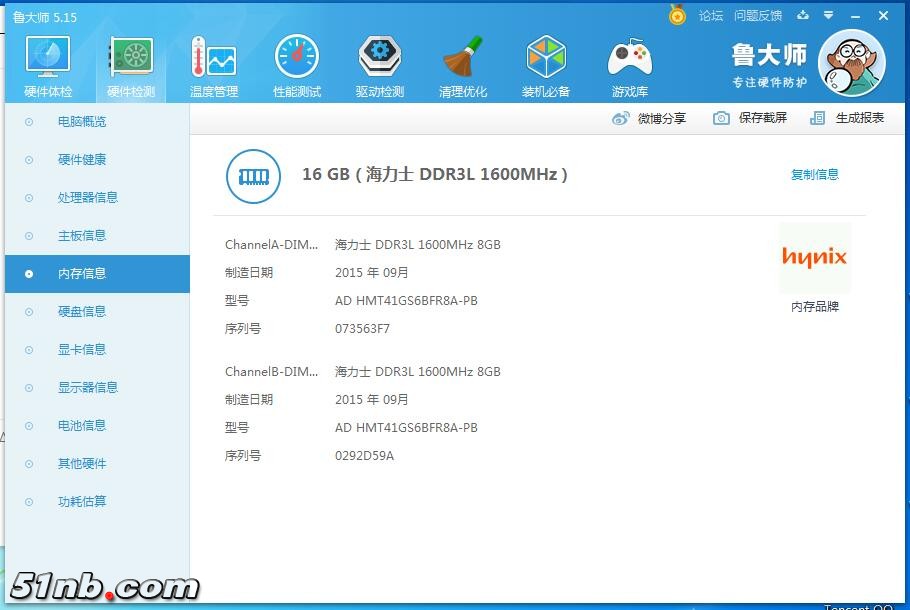Click the download tray icon in title bar

pyautogui.click(x=803, y=16)
